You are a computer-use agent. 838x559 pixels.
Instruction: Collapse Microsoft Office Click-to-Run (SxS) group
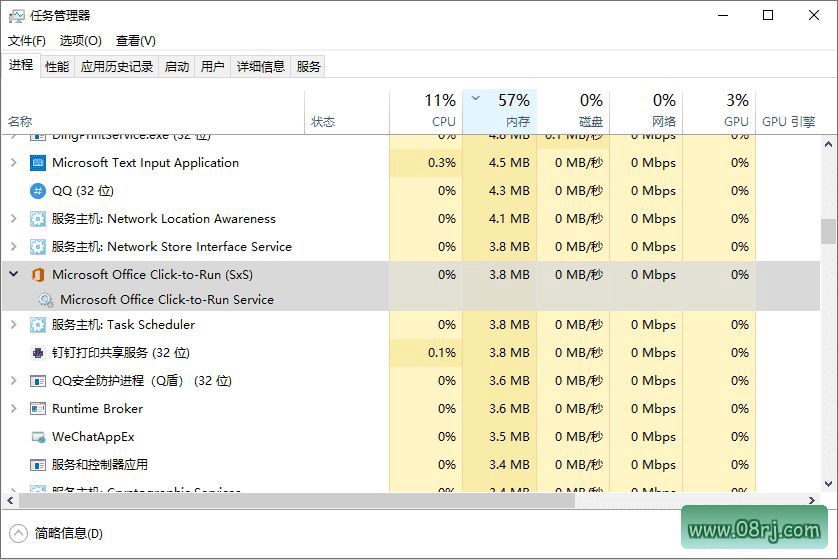pyautogui.click(x=14, y=274)
